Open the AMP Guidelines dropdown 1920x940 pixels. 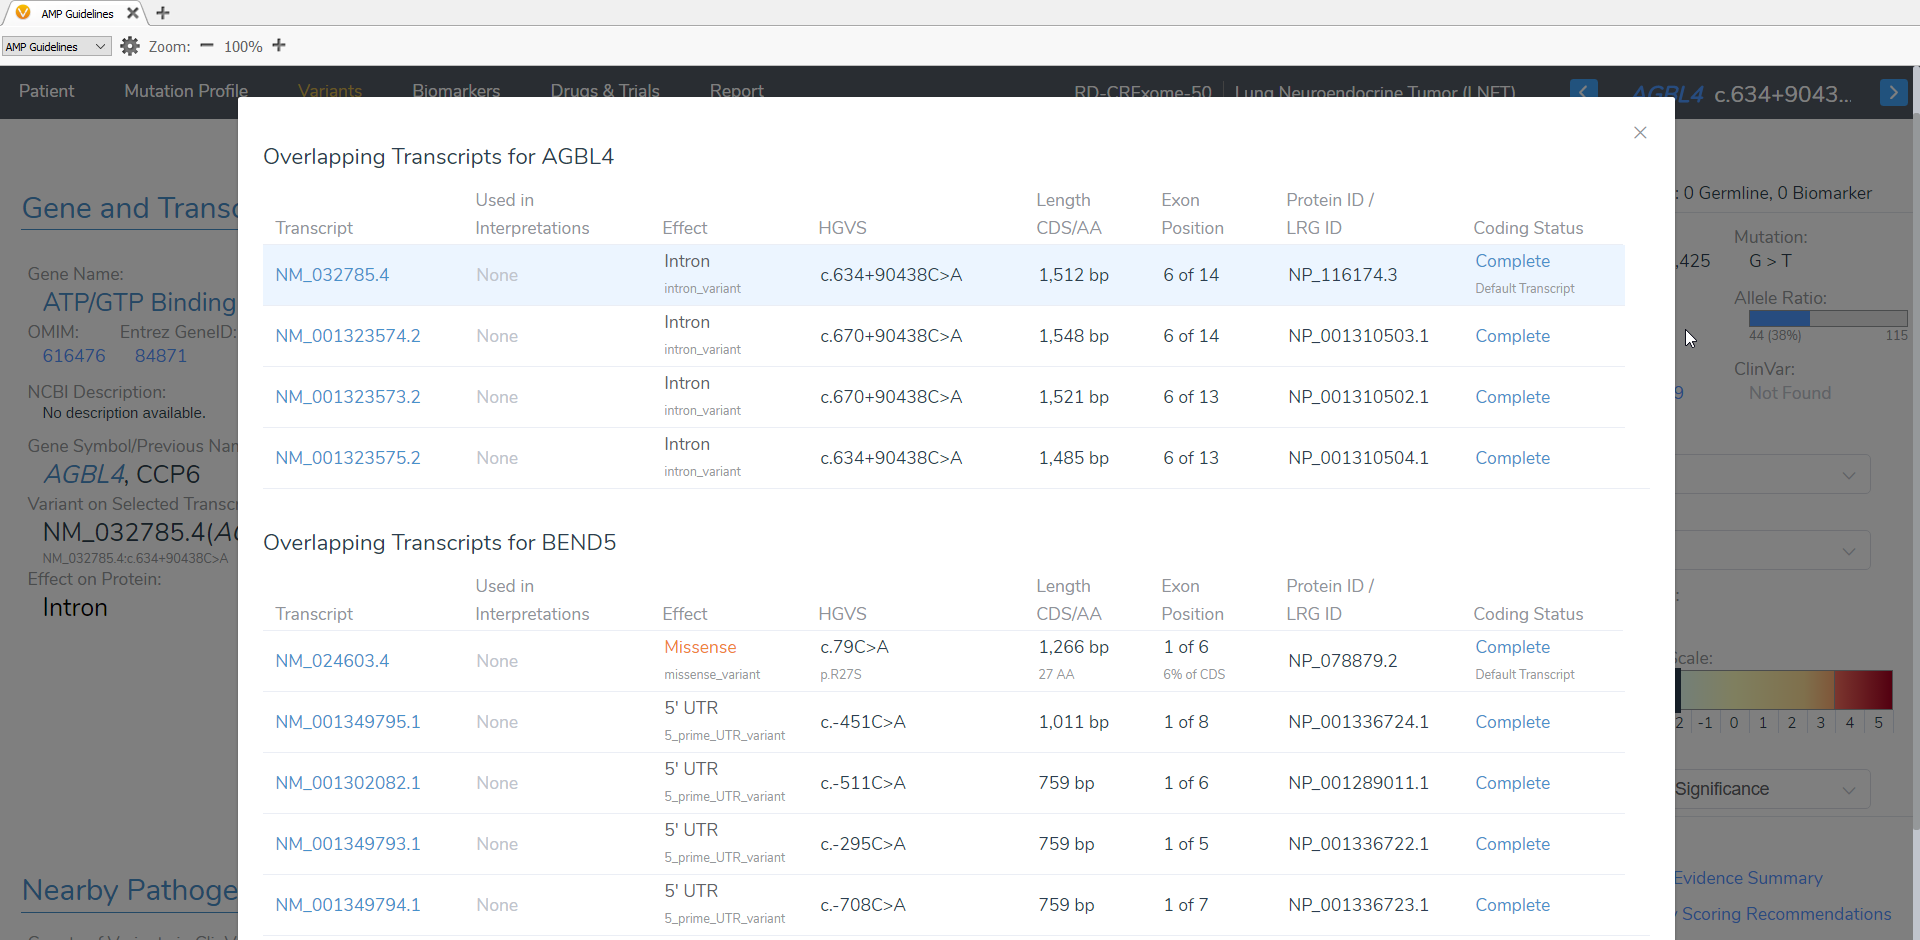pos(56,47)
